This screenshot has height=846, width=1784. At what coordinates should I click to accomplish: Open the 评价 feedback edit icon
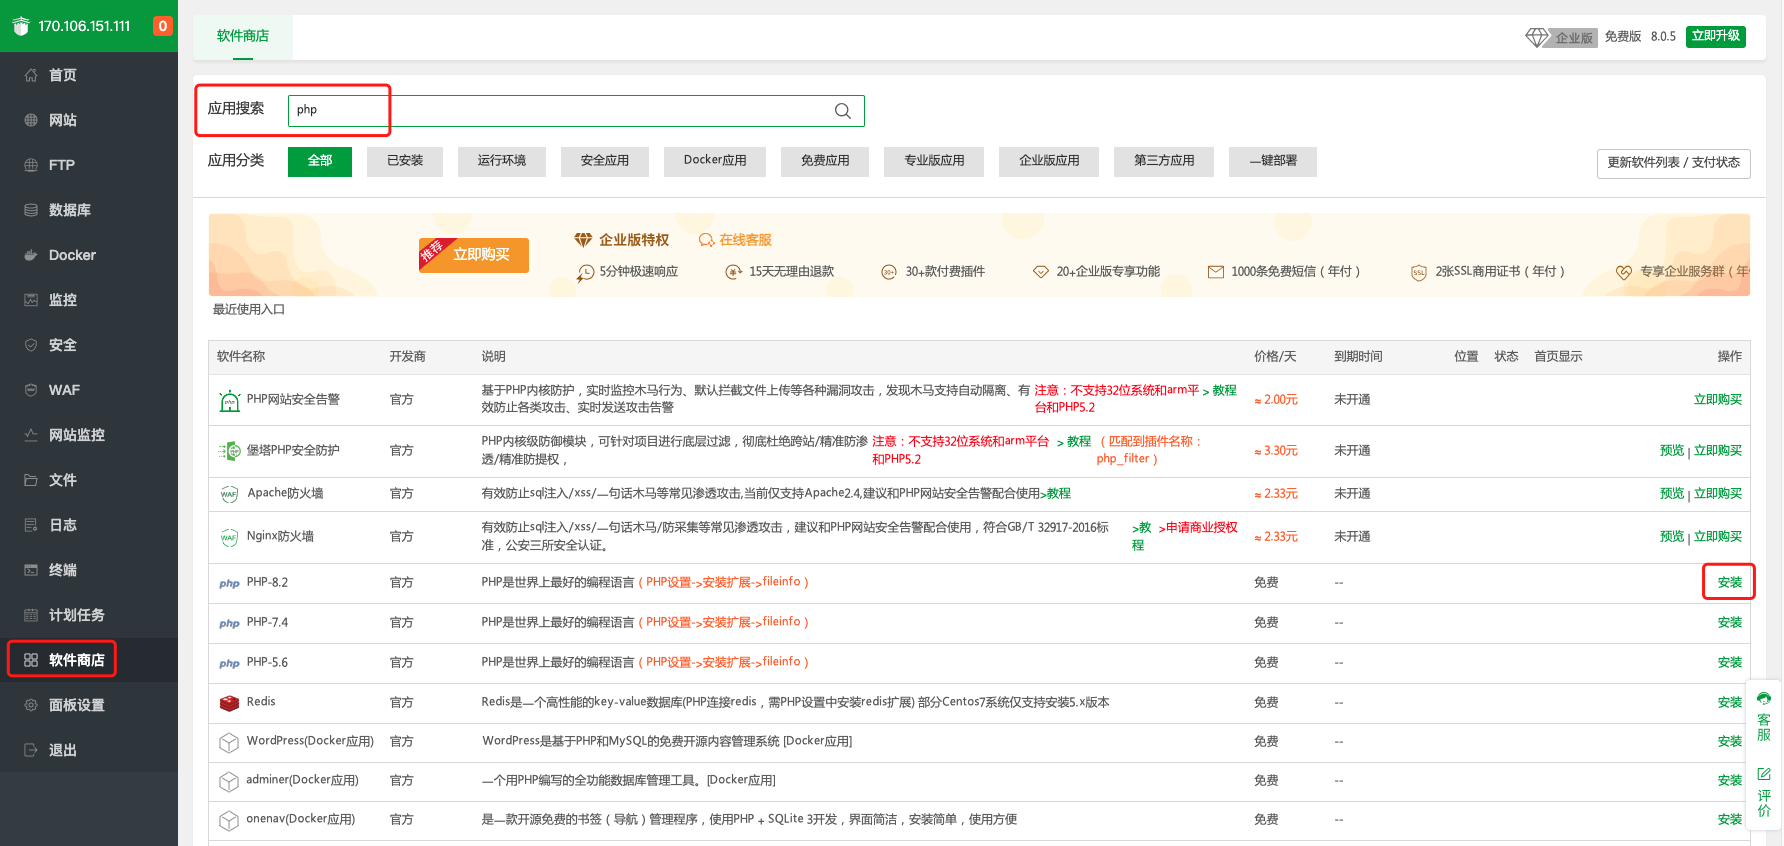(1764, 774)
